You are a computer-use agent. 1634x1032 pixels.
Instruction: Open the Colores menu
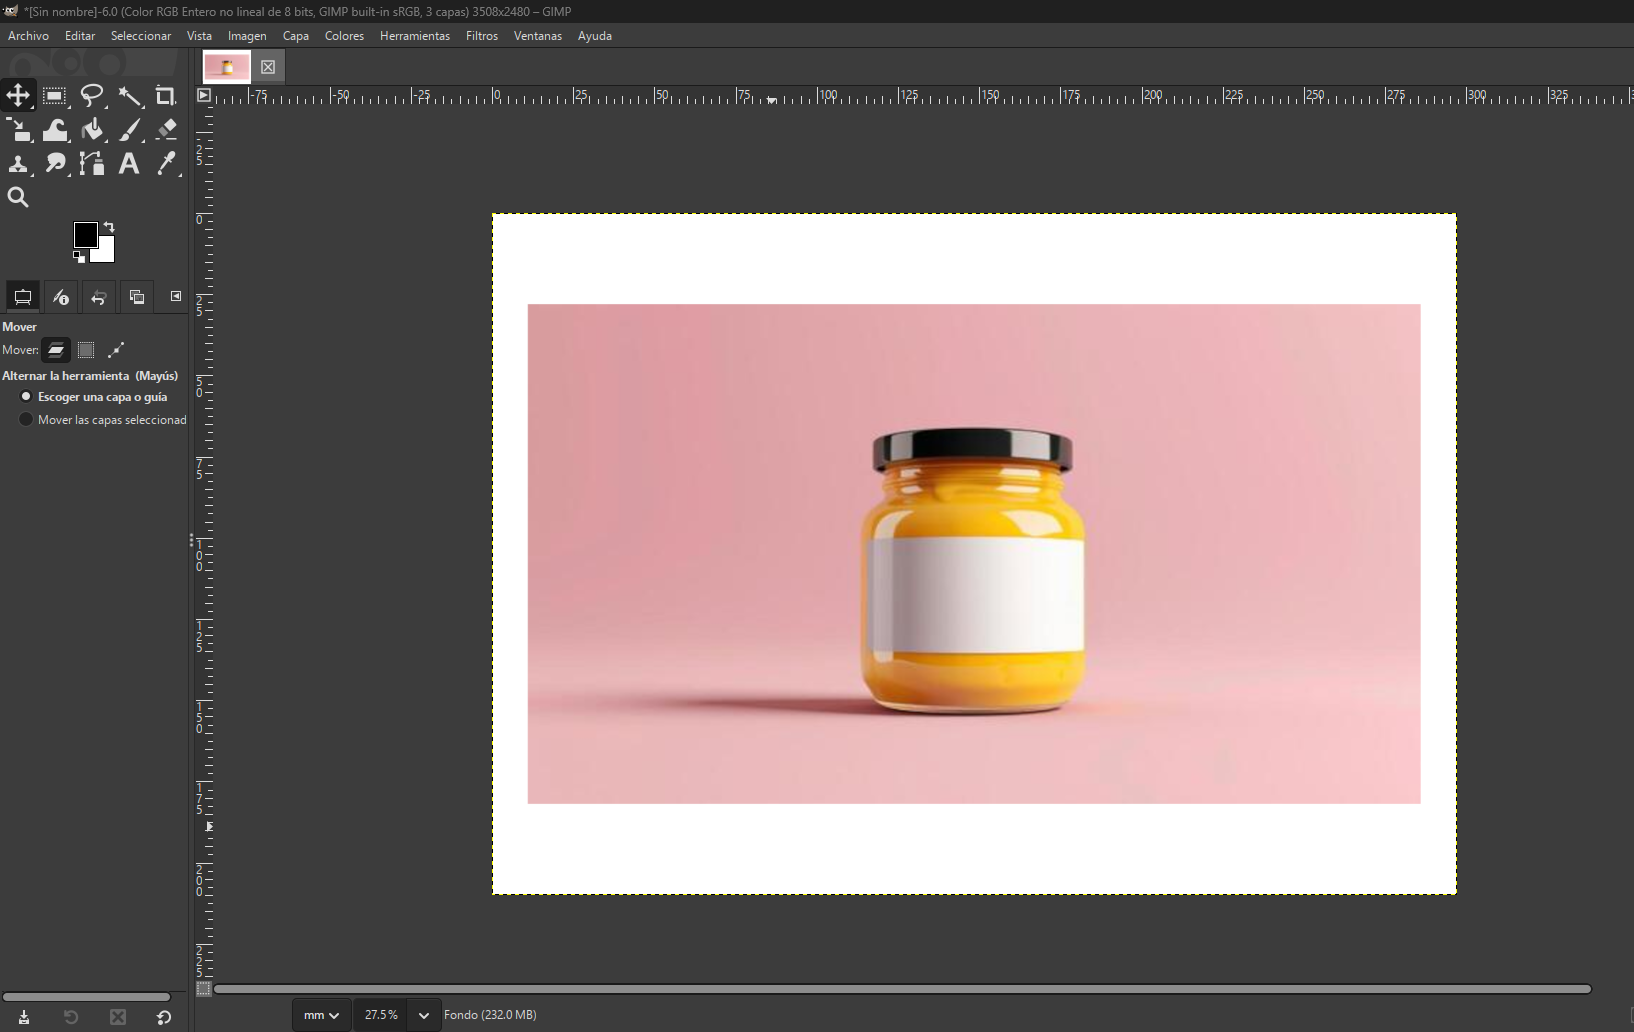tap(344, 36)
